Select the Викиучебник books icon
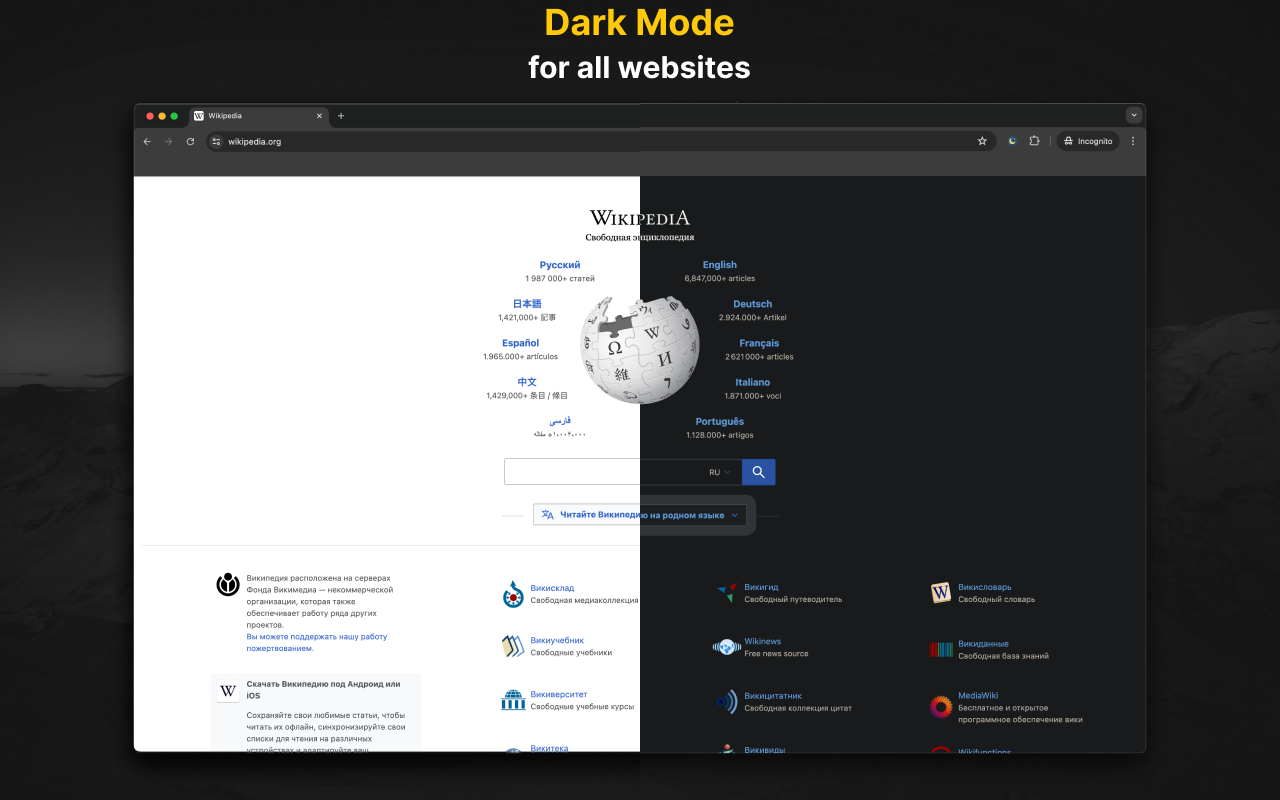 click(x=513, y=647)
